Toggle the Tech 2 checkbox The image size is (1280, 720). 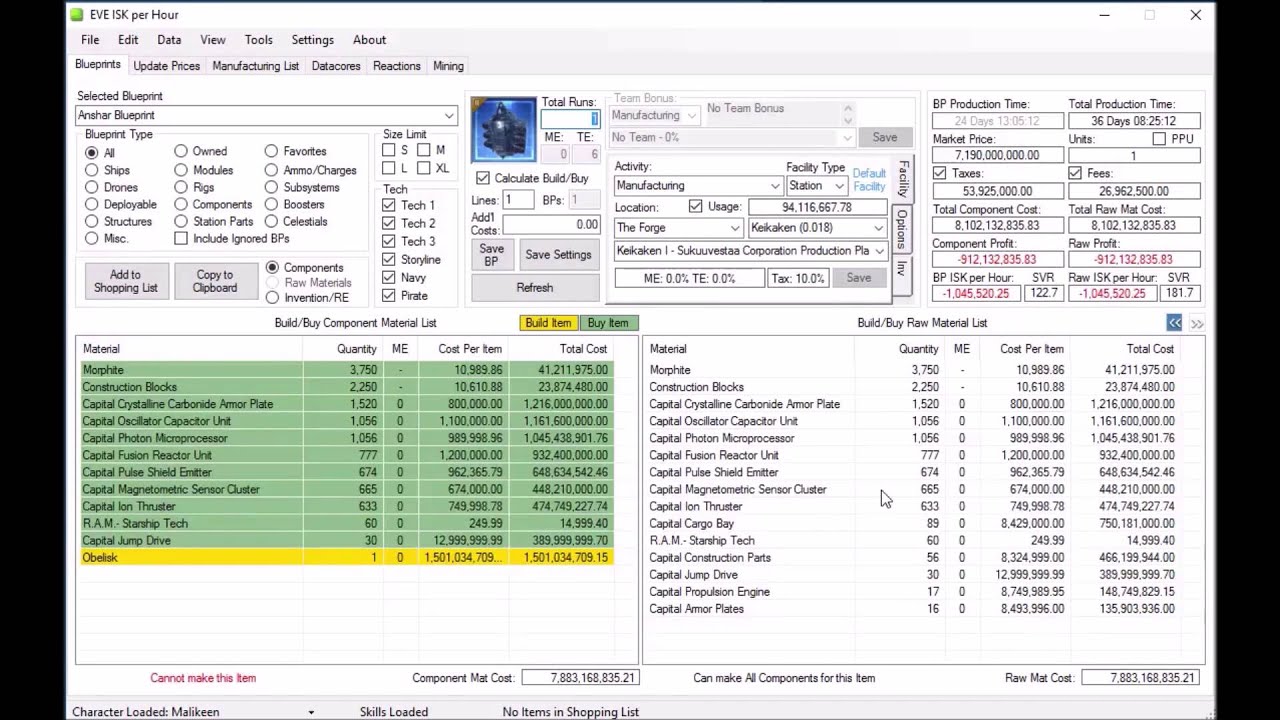389,223
